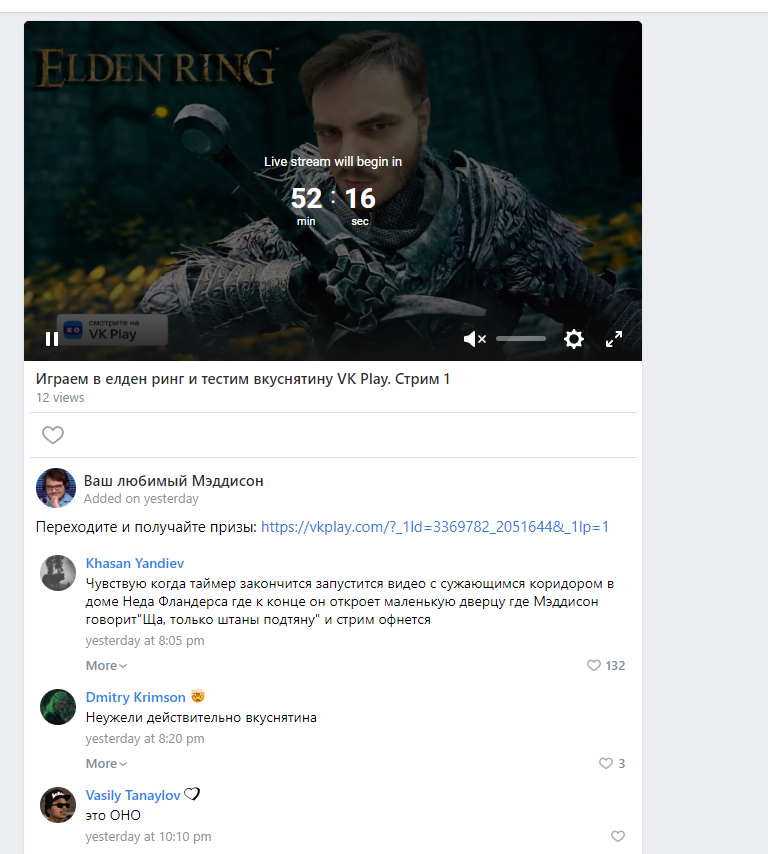768x854 pixels.
Task: Open Vasily Tanaylov's profile
Action: (x=133, y=795)
